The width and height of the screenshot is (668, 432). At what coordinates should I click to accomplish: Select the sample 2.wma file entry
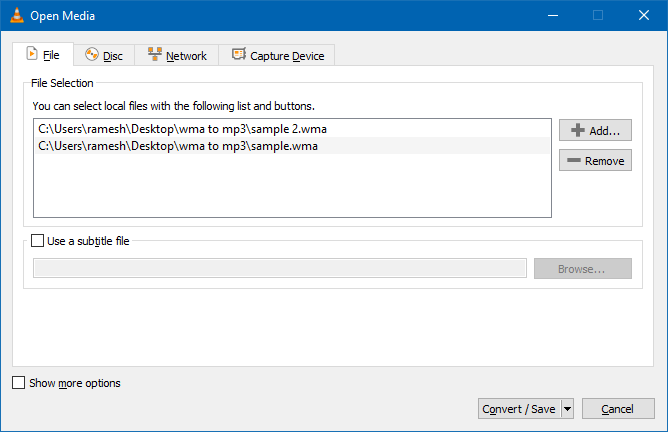[x=292, y=129]
